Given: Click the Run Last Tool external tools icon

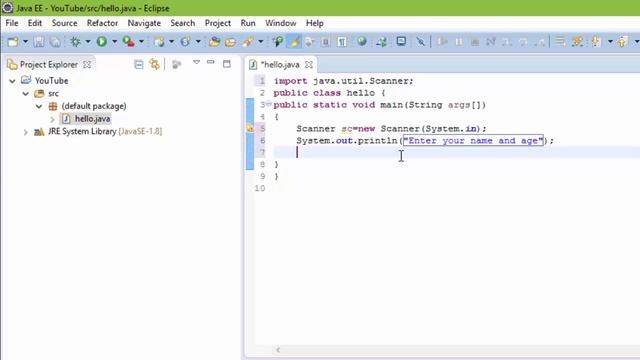Looking at the screenshot, I should pos(129,42).
